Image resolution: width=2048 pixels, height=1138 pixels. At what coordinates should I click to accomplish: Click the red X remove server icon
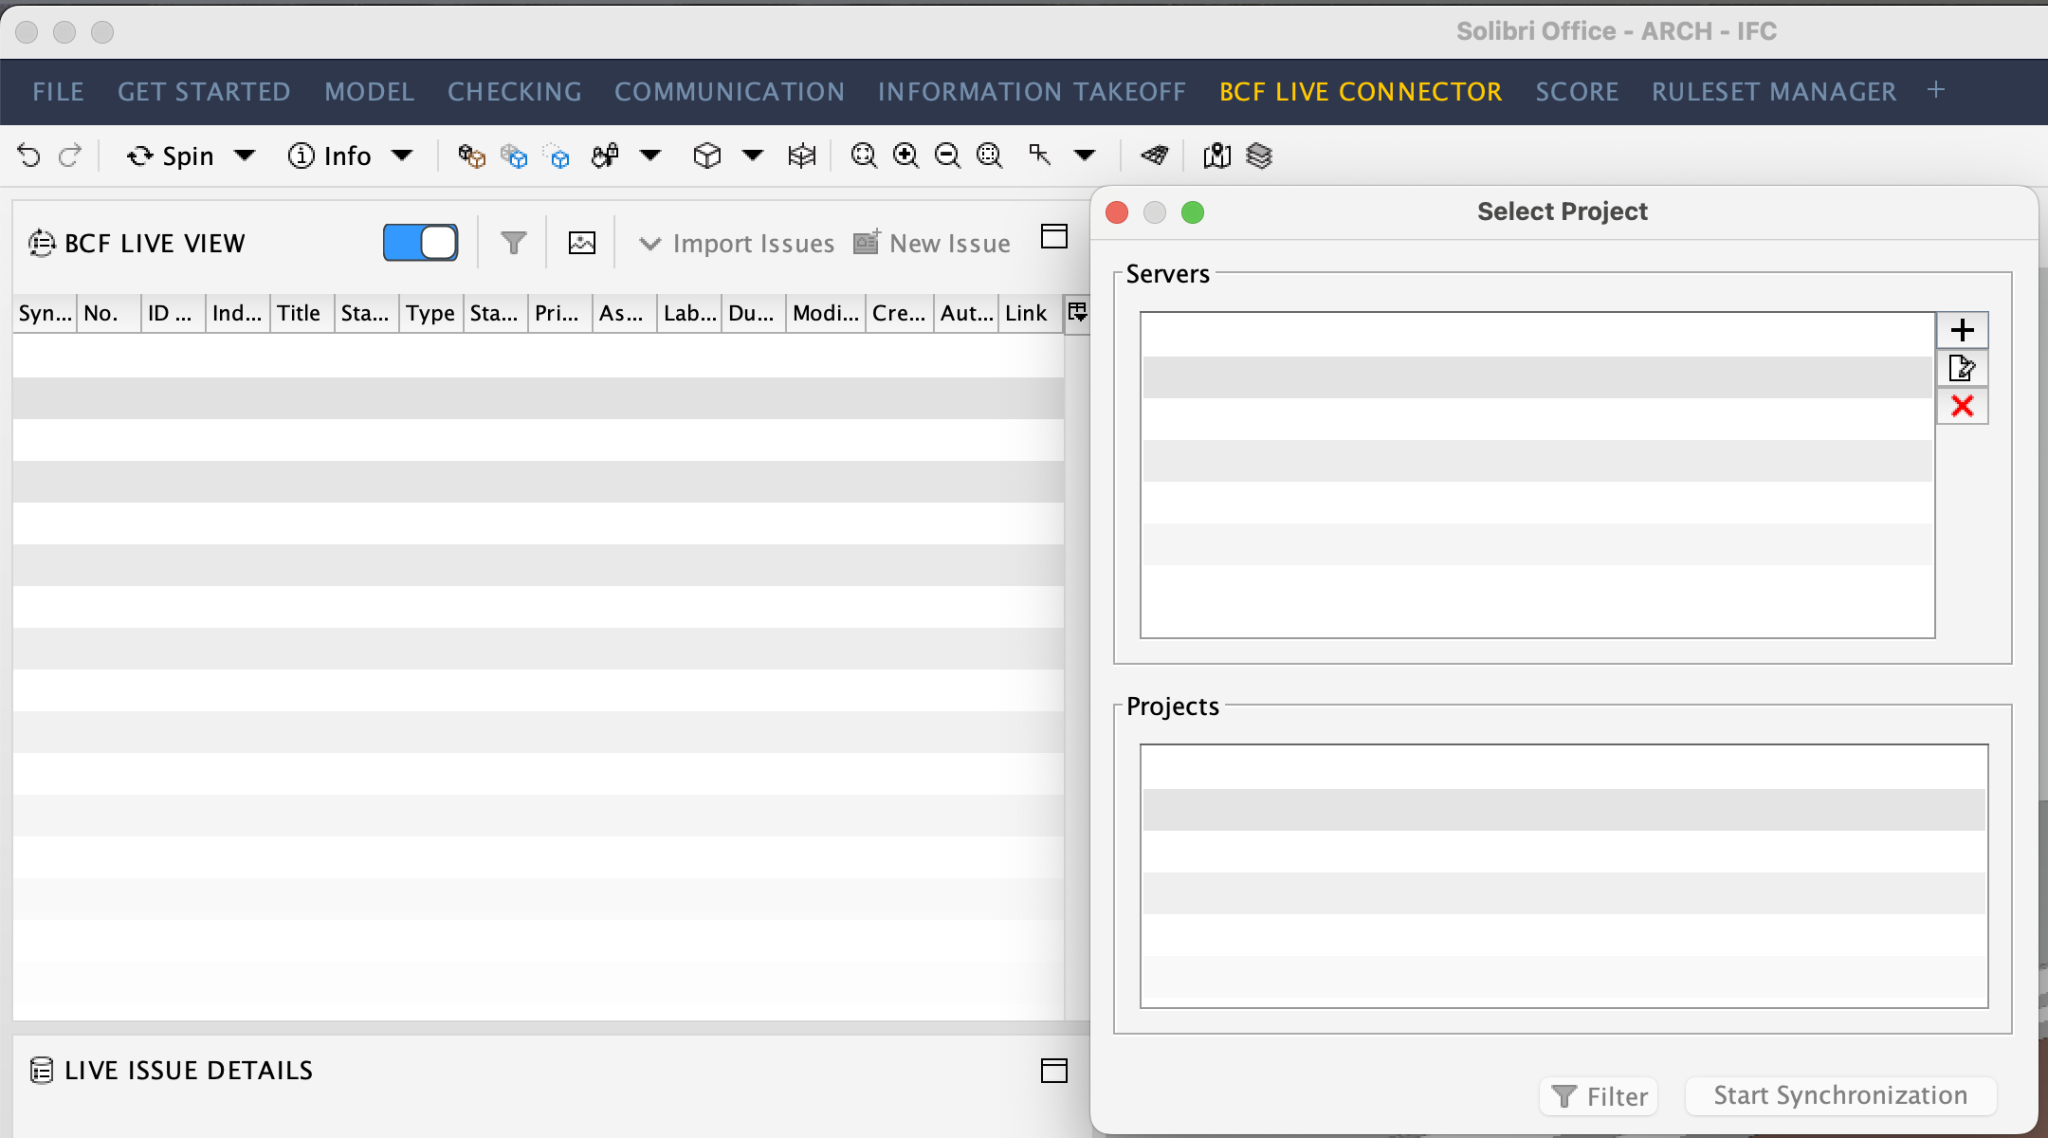click(x=1962, y=406)
